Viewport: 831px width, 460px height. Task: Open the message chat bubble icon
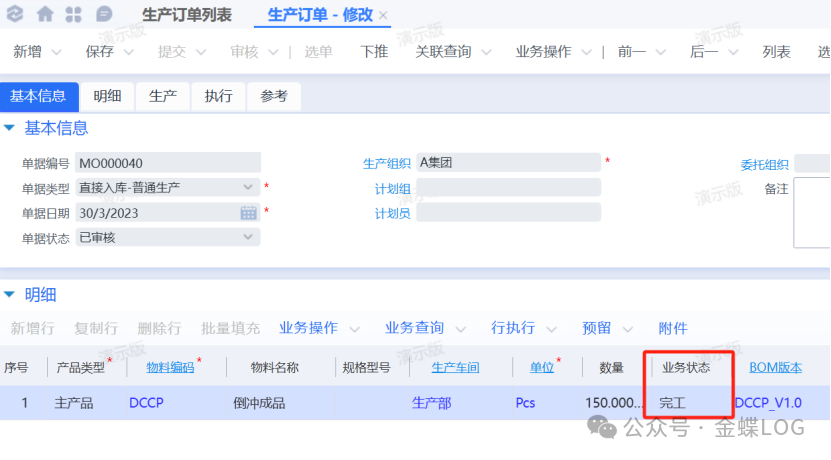(x=104, y=14)
